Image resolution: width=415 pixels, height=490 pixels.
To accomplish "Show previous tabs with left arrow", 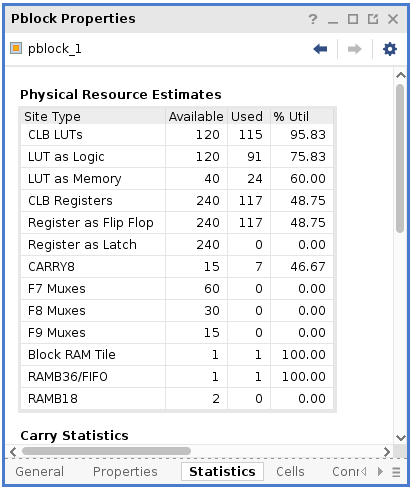I will pos(364,472).
